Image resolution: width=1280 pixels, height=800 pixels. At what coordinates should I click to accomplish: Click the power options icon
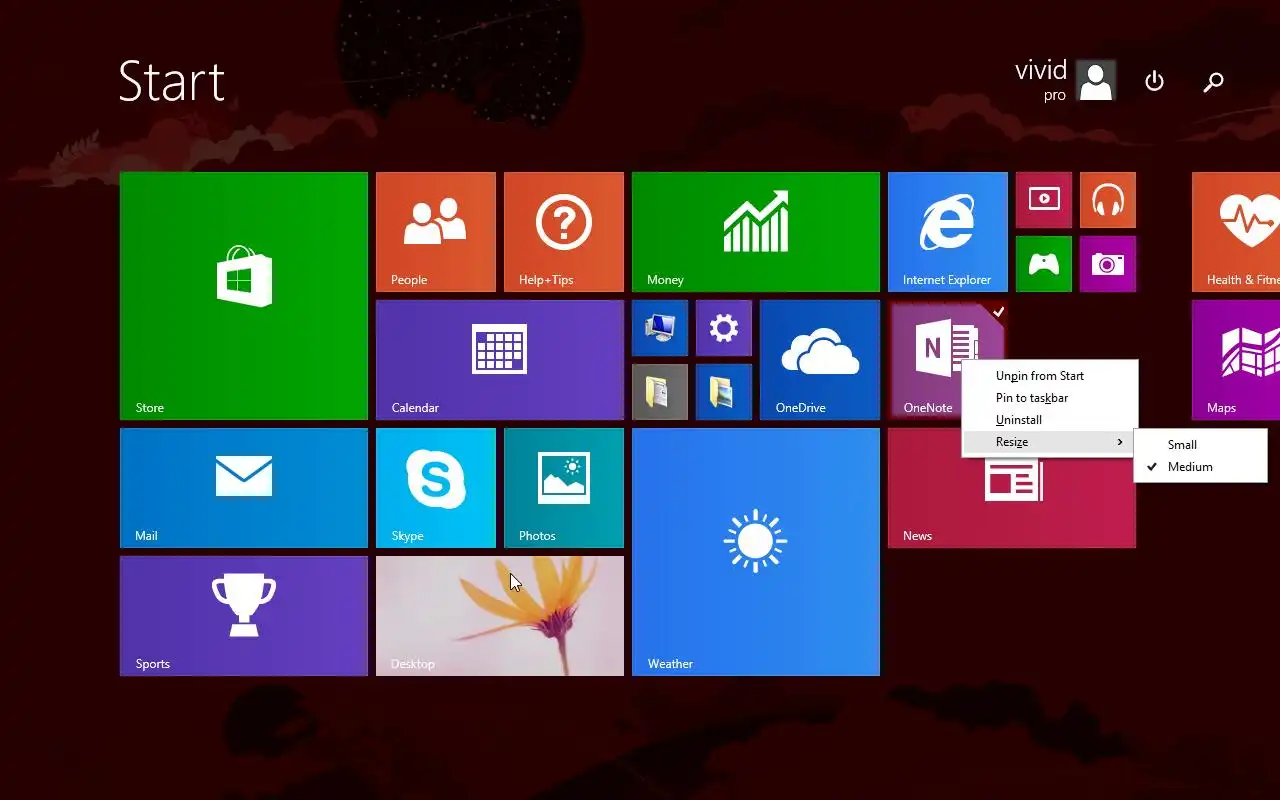[x=1154, y=81]
